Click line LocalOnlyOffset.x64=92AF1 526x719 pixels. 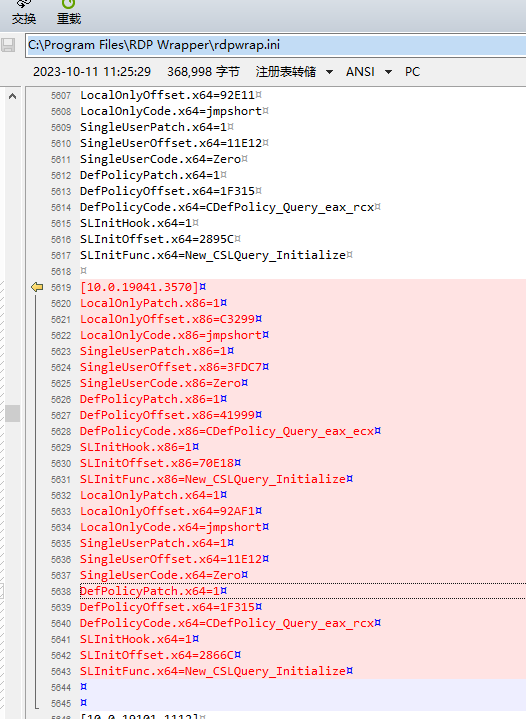(x=167, y=511)
